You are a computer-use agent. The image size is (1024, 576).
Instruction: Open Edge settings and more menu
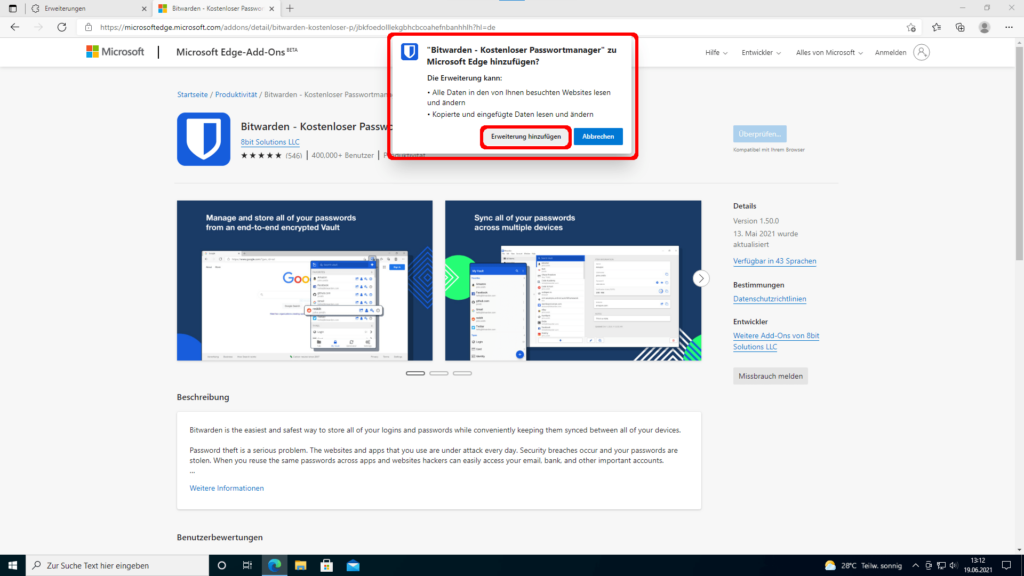(x=1009, y=27)
